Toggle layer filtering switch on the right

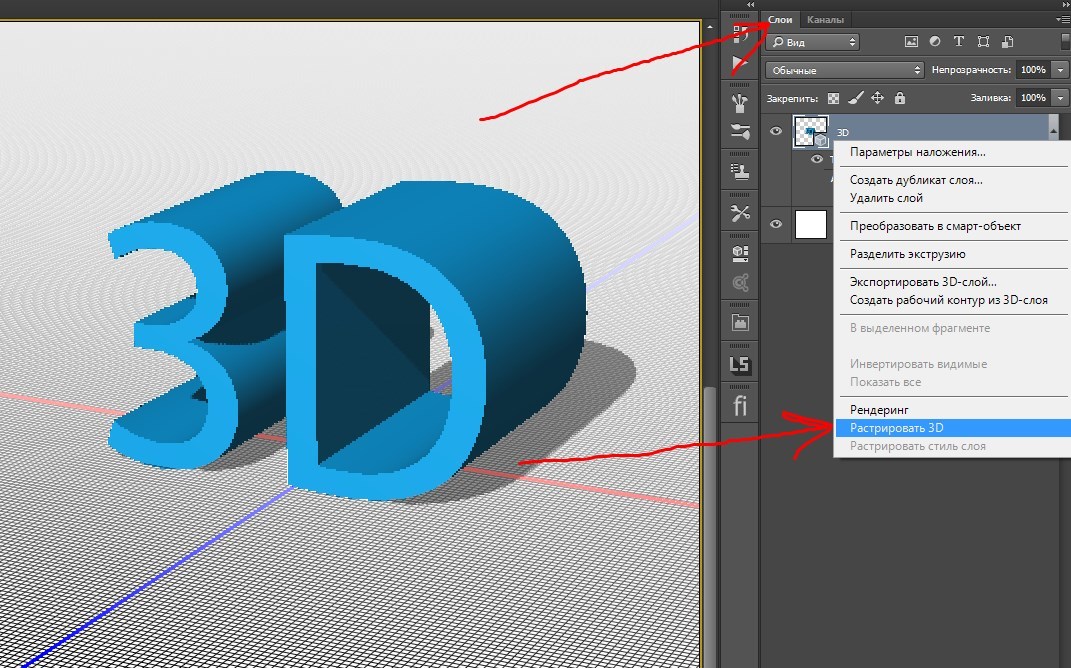pyautogui.click(x=1066, y=42)
